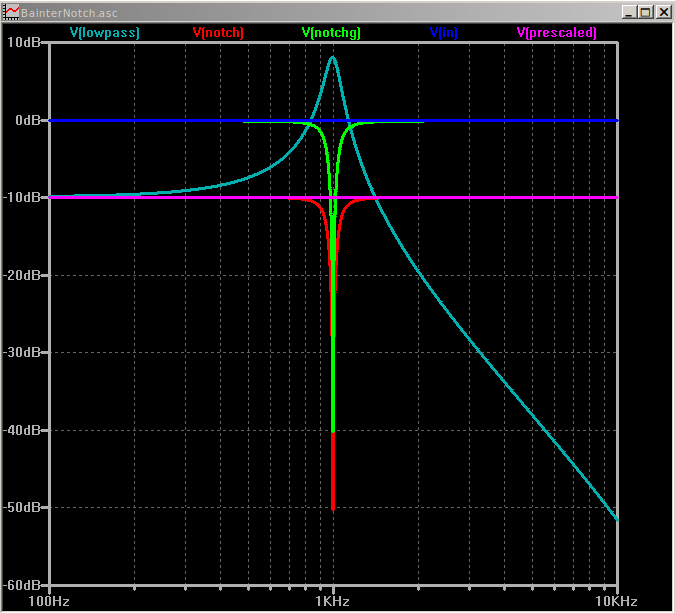Click the 10KHz frequency axis label
This screenshot has height=613, width=675.
[616, 601]
